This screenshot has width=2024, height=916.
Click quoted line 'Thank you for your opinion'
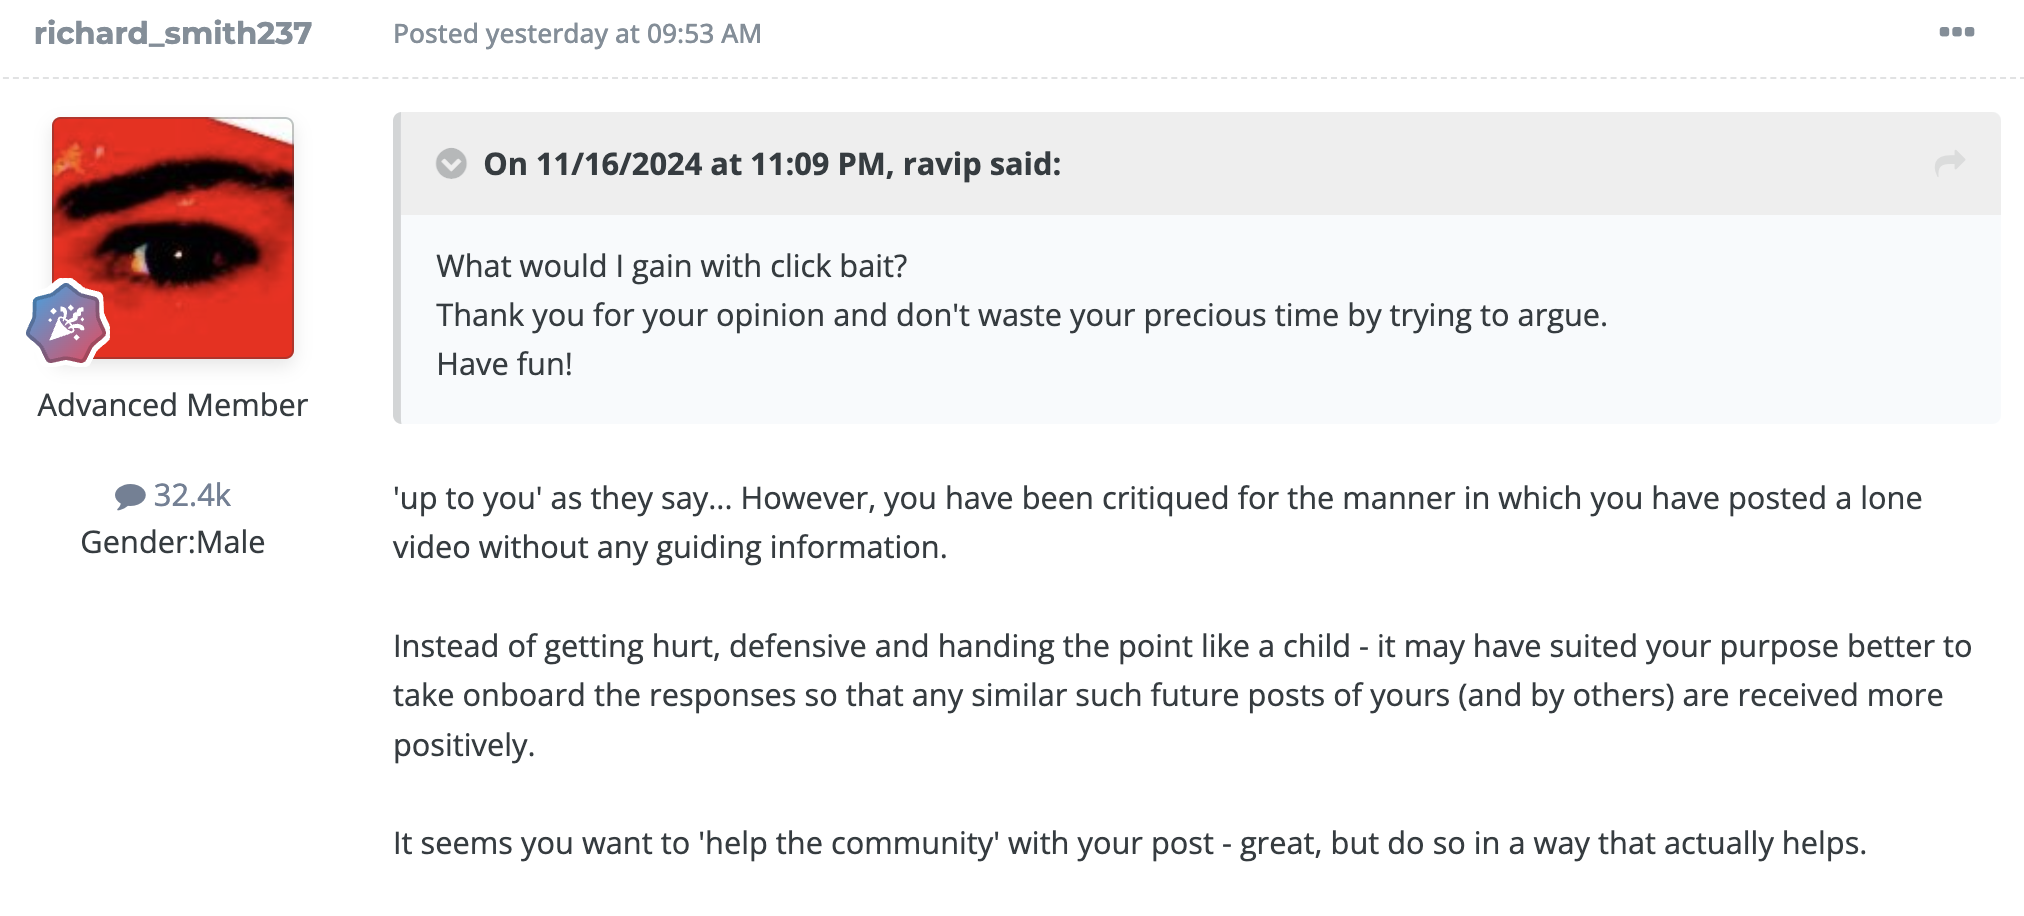[x=1020, y=315]
